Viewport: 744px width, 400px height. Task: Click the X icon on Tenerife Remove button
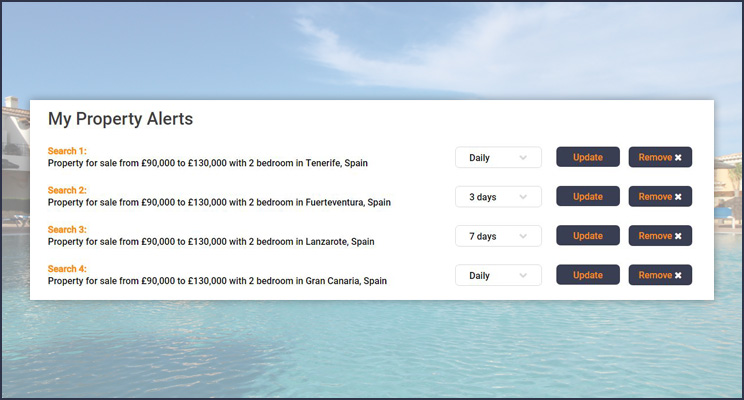(x=678, y=157)
